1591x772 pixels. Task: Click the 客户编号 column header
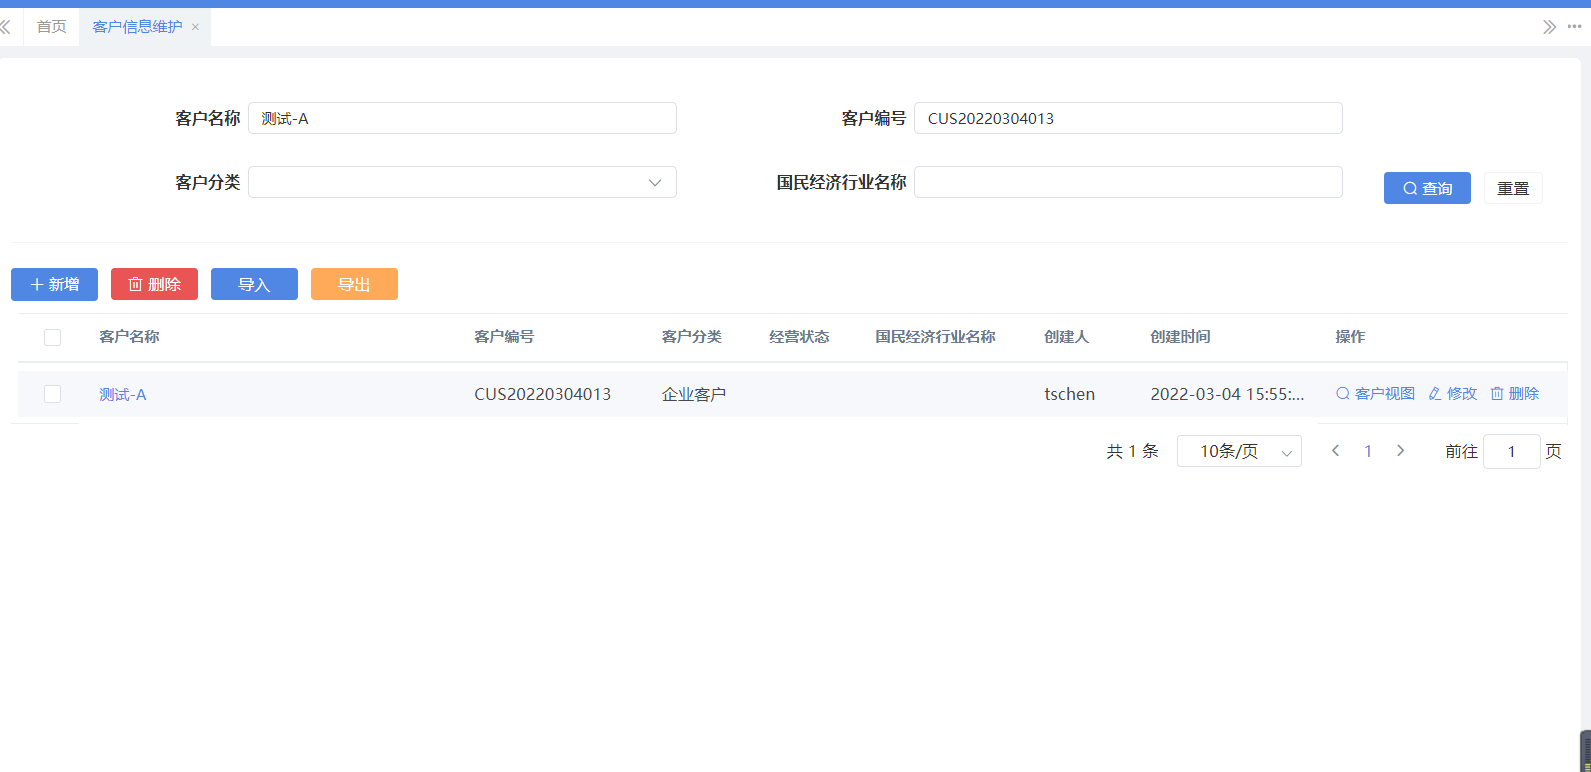coord(504,337)
